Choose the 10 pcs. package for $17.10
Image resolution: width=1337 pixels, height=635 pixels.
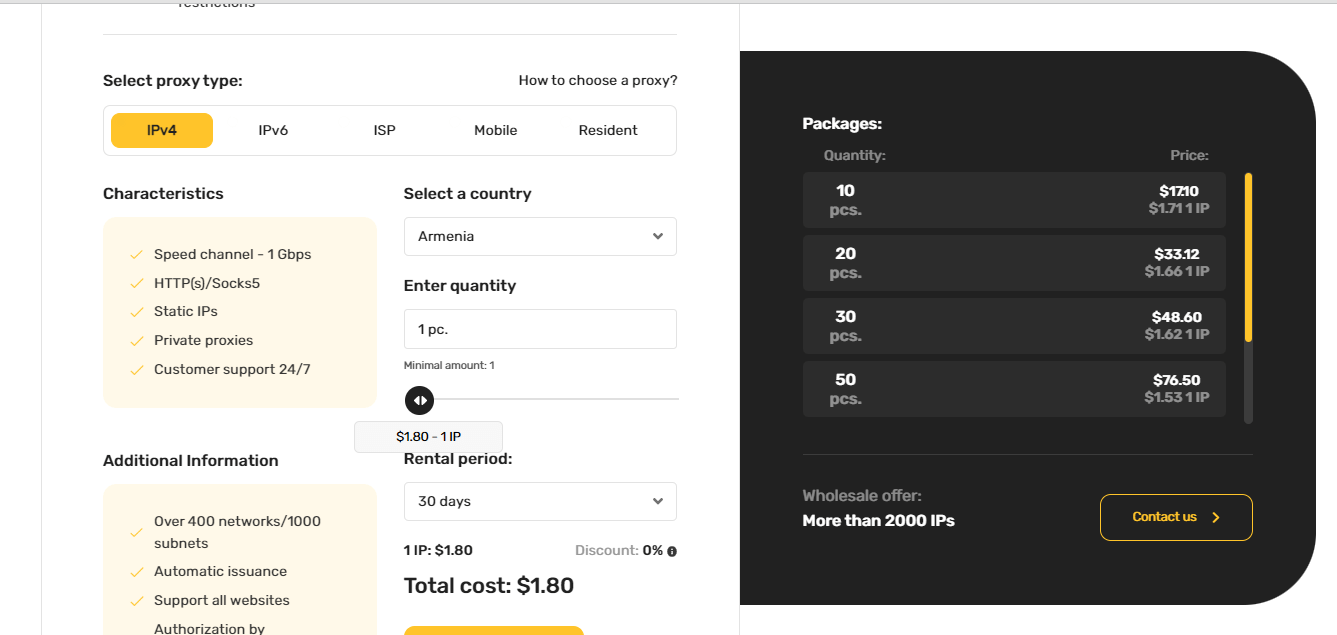coord(1014,200)
